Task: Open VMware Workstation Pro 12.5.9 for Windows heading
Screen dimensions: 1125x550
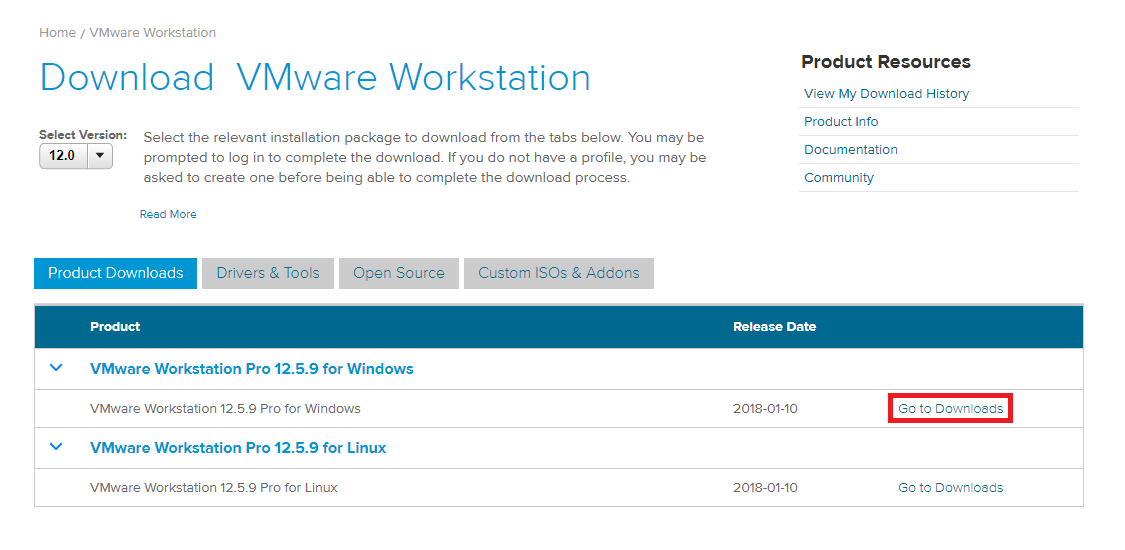Action: click(252, 369)
